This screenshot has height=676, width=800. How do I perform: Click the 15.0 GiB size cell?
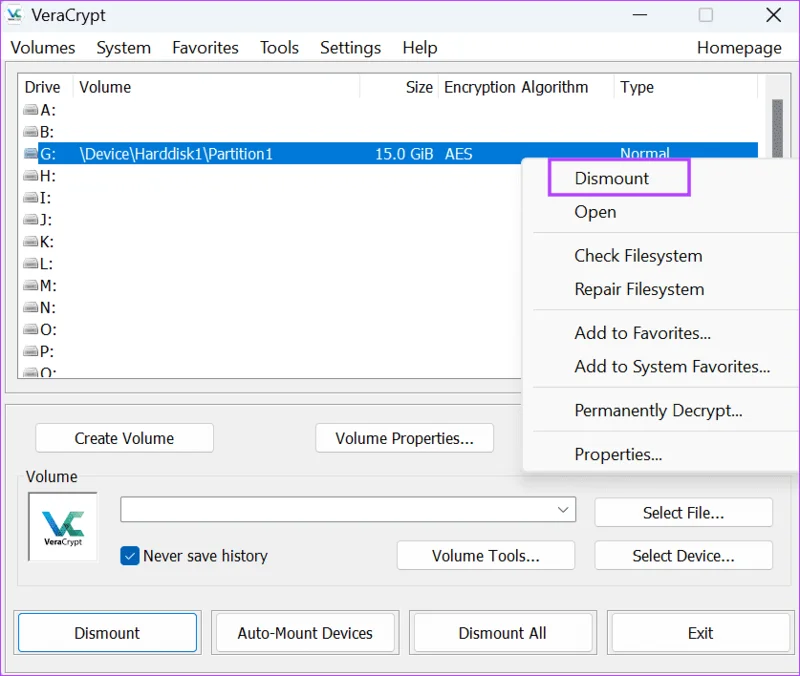pyautogui.click(x=404, y=154)
